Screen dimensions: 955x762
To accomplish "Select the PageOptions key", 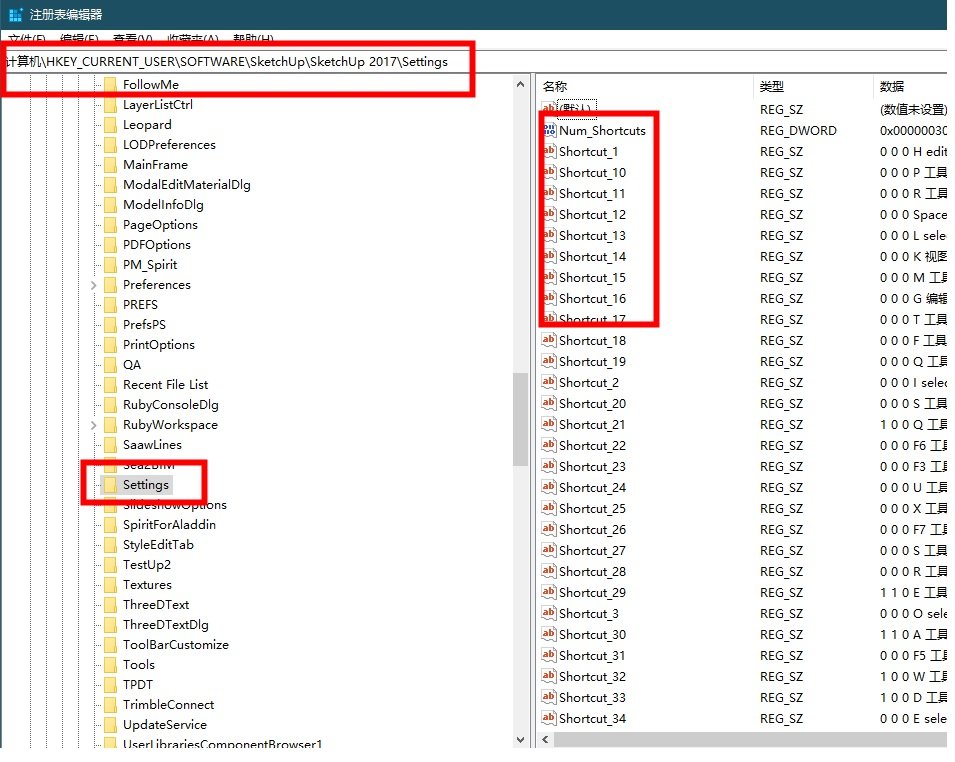I will [160, 225].
